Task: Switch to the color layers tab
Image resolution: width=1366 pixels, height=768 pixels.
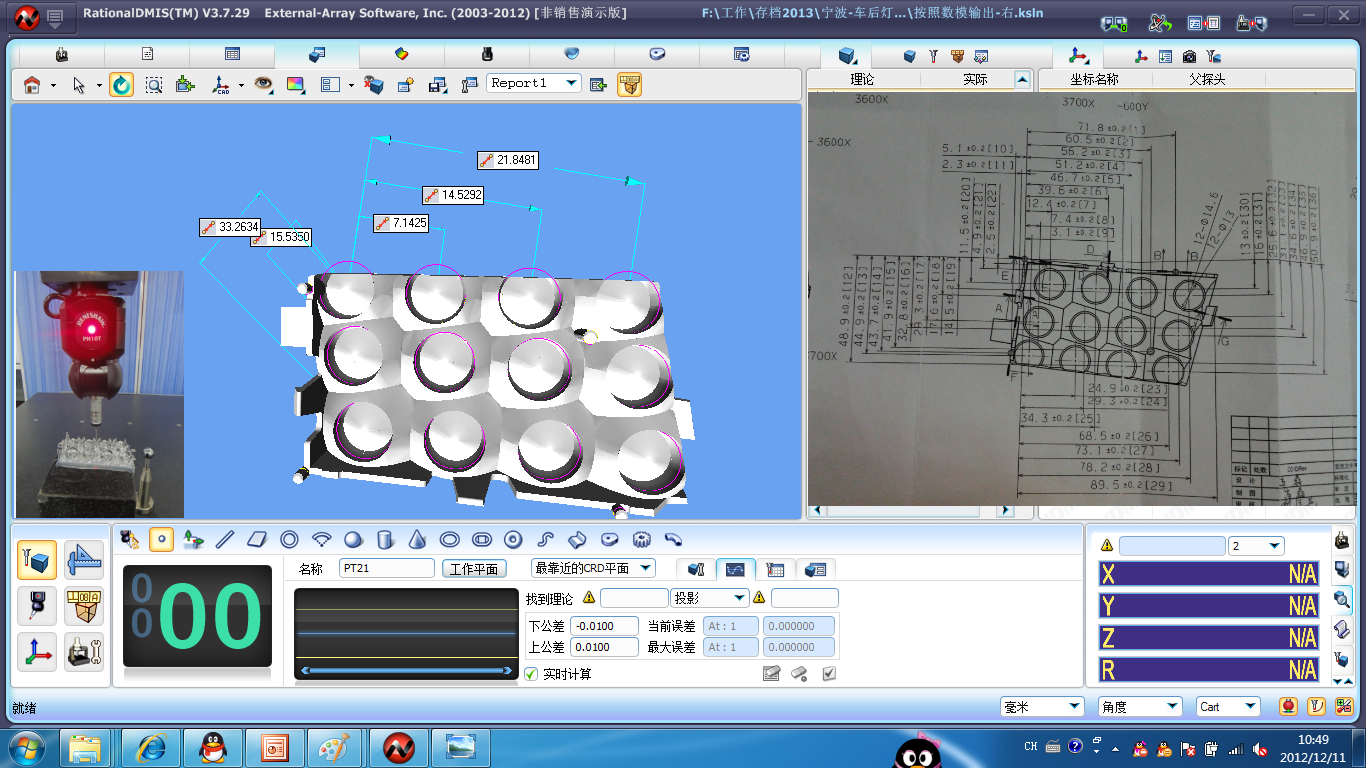Action: coord(402,54)
